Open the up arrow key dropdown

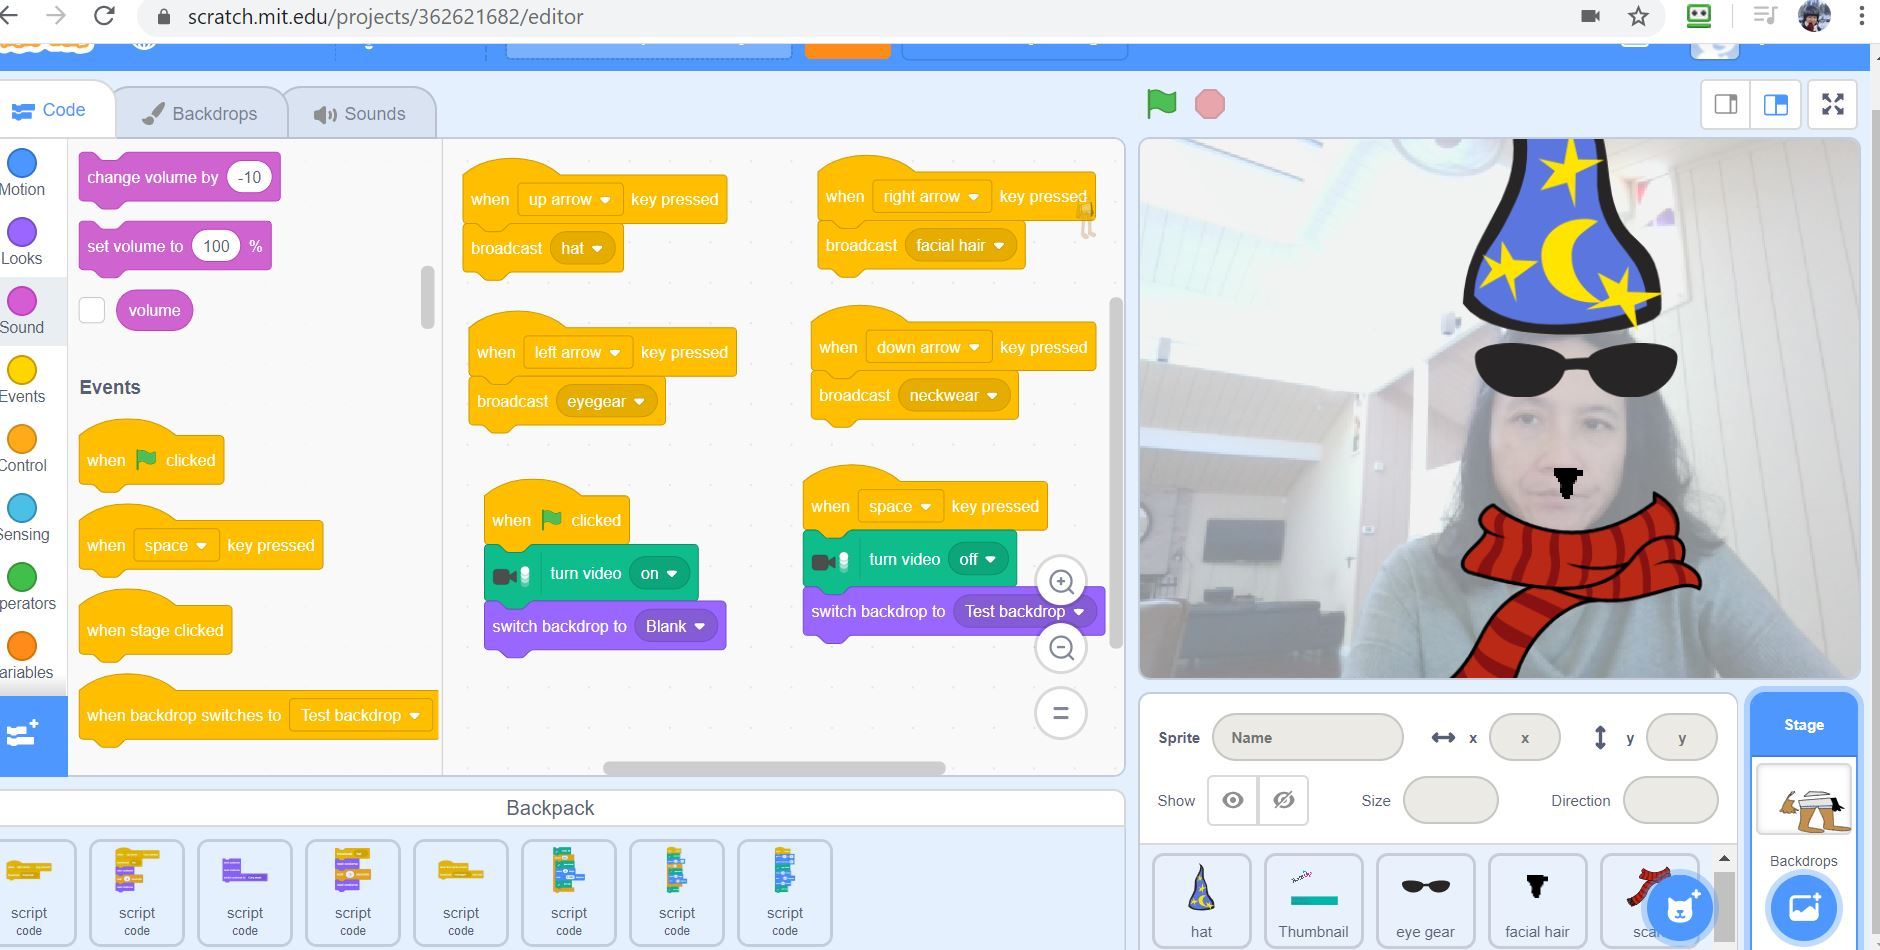pos(570,199)
